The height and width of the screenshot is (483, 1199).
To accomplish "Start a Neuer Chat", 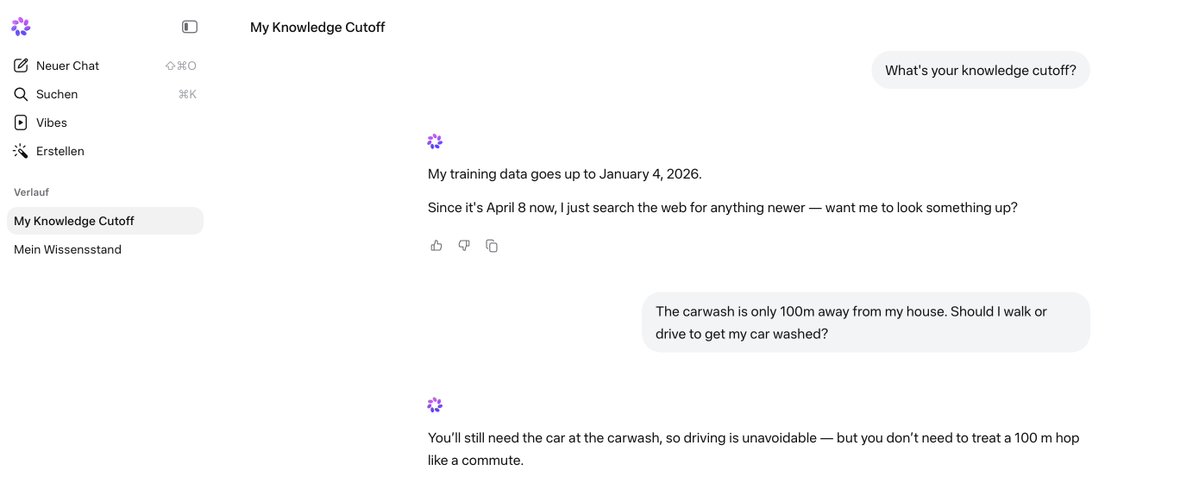I will [68, 66].
